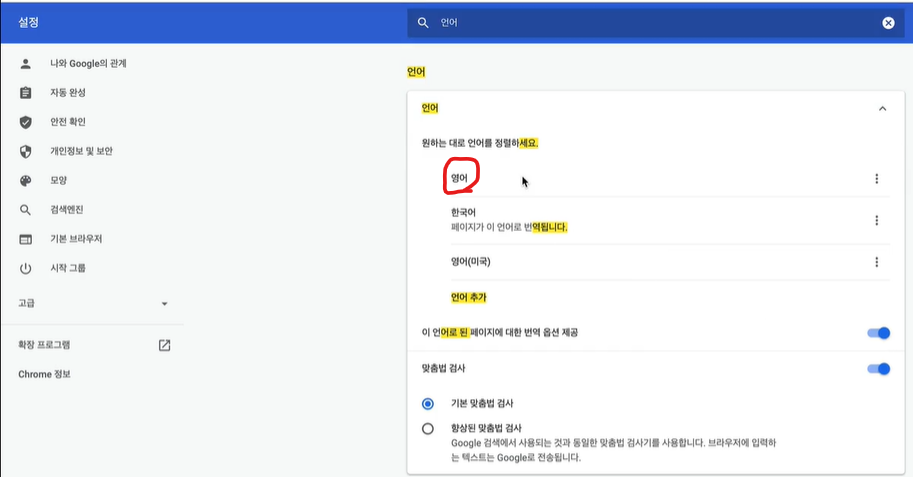Select 향상된 맞춤법 검사 radio button
The image size is (913, 477).
point(428,429)
